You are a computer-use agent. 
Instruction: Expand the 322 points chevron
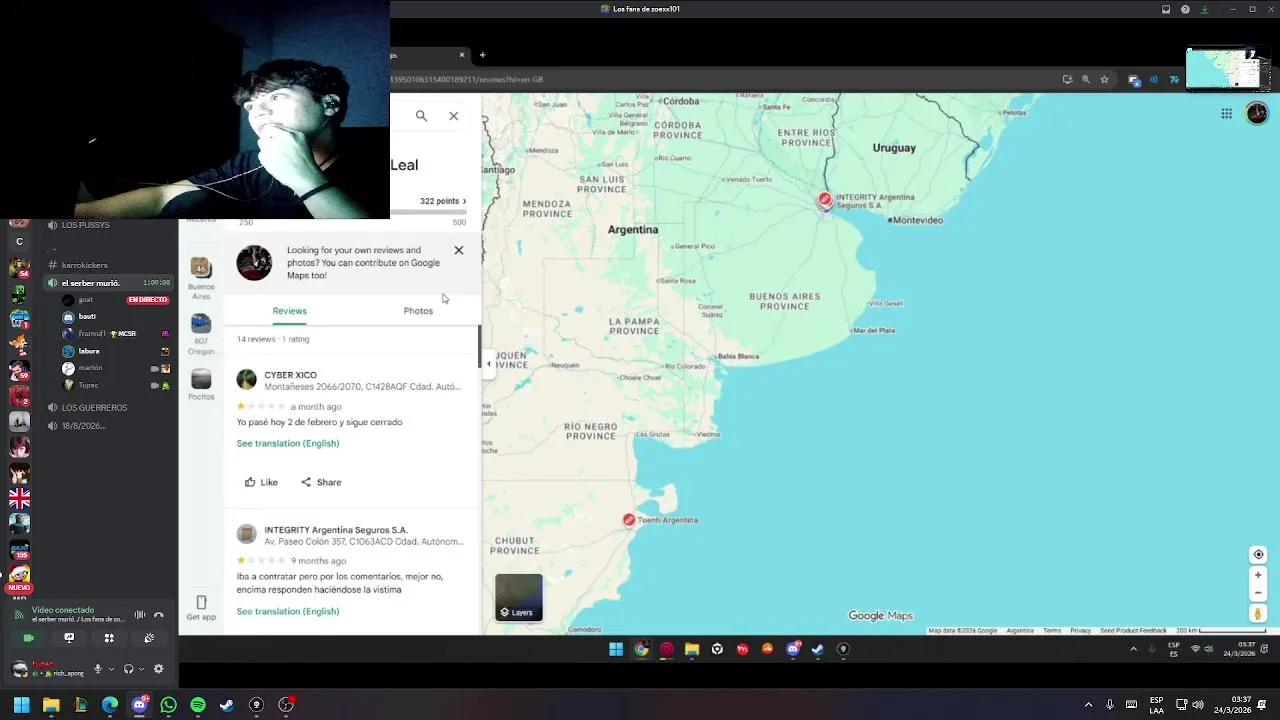coord(464,201)
